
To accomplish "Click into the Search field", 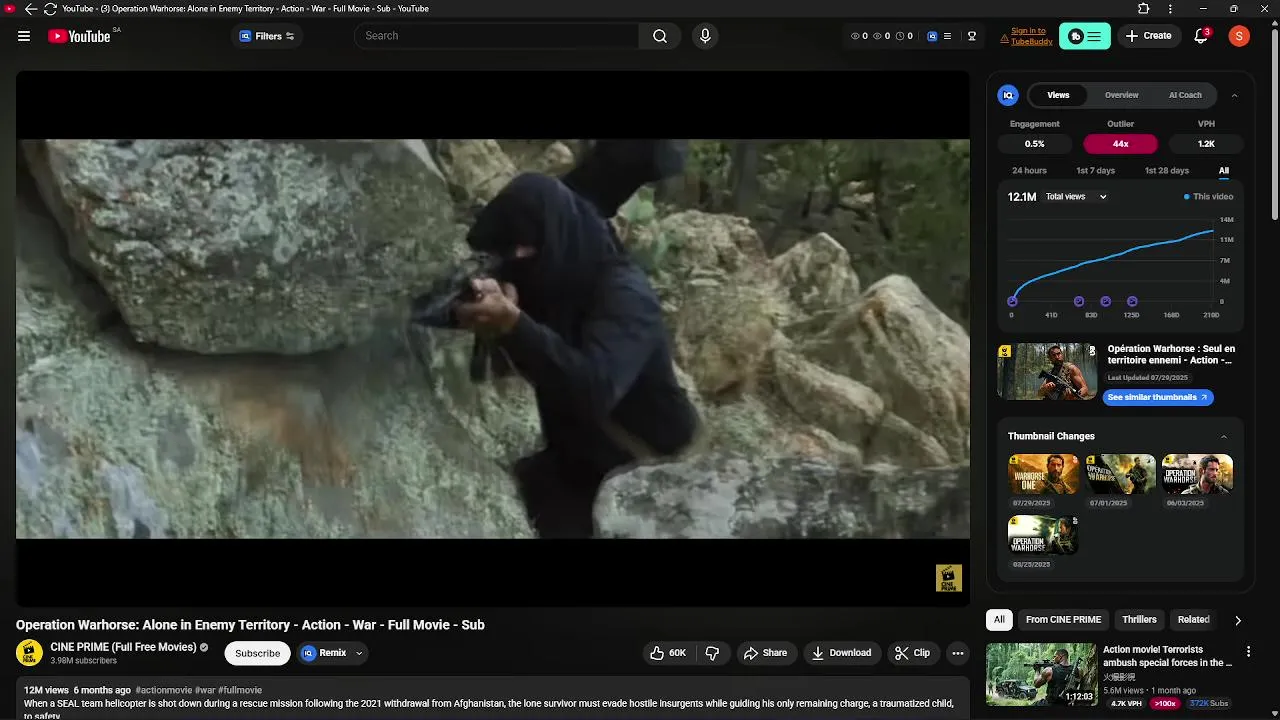I will pyautogui.click(x=497, y=36).
